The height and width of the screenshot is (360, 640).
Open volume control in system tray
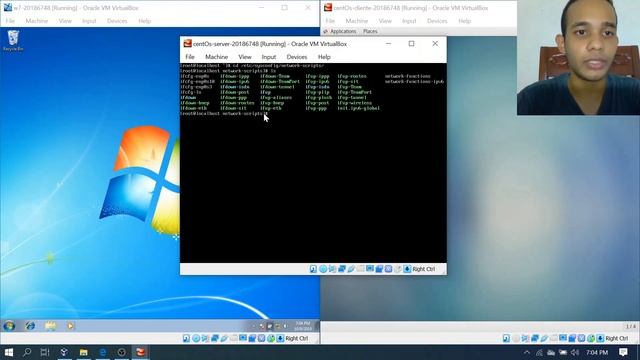575,352
